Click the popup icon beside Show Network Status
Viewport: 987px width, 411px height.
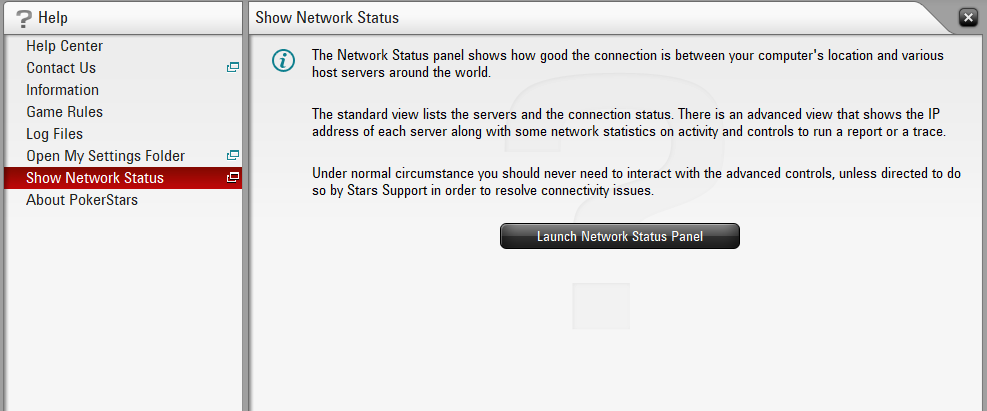233,177
